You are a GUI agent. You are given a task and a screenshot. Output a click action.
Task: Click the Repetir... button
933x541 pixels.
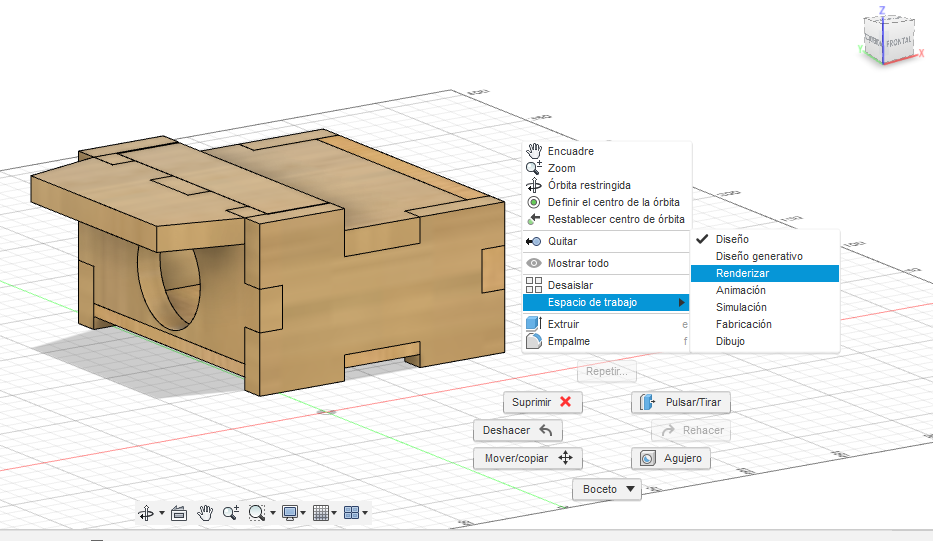coord(606,371)
